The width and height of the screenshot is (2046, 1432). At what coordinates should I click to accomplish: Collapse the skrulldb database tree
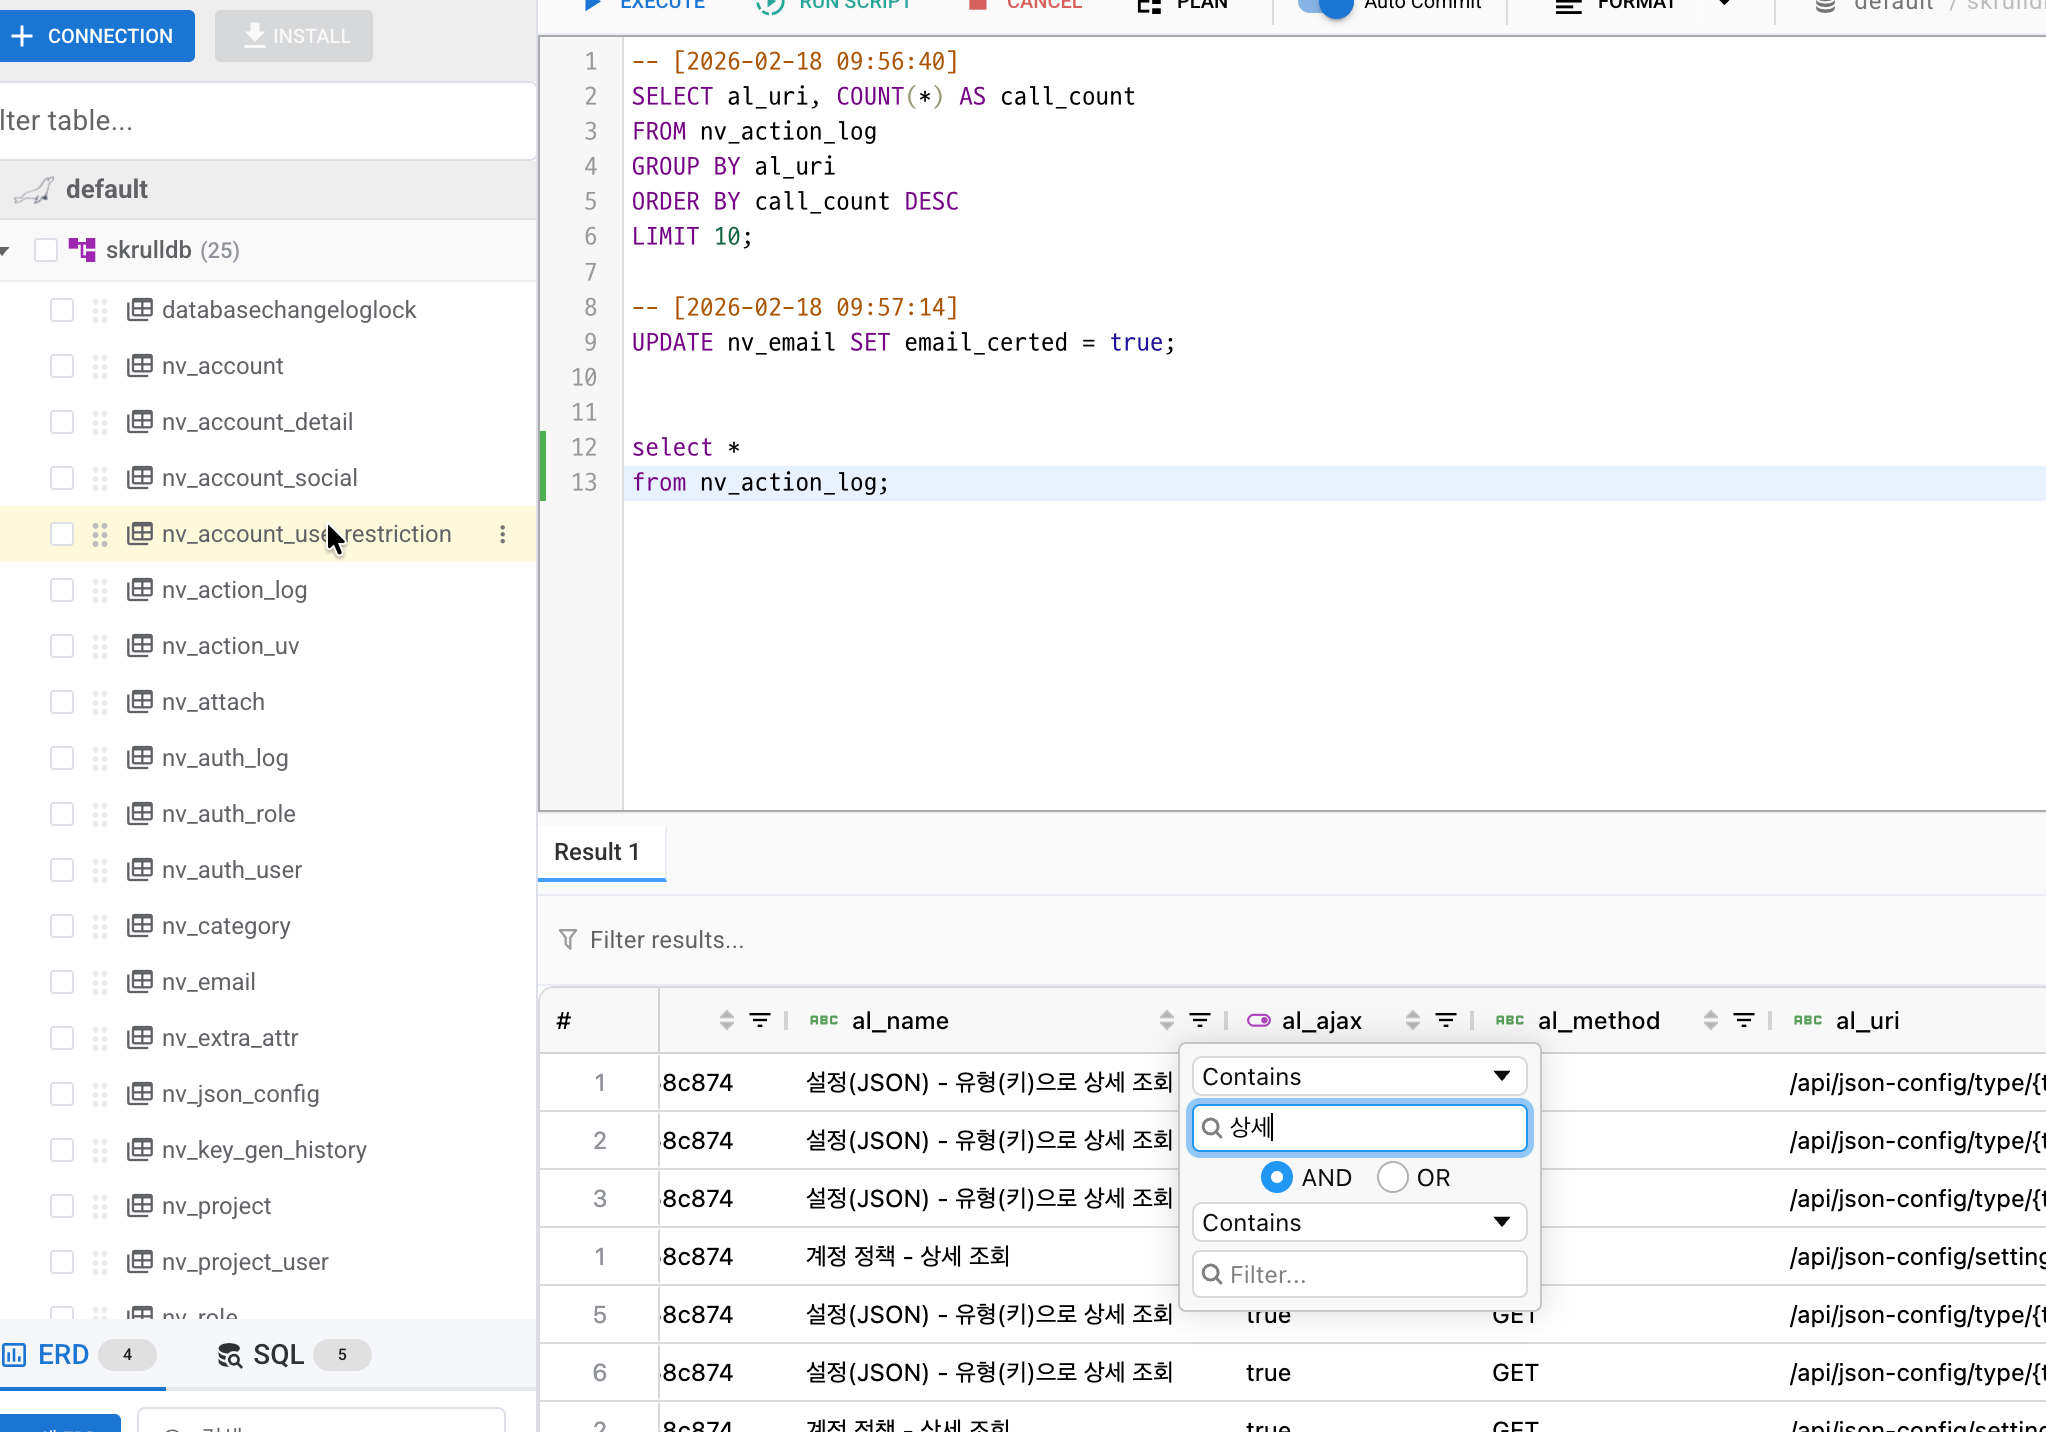click(8, 250)
